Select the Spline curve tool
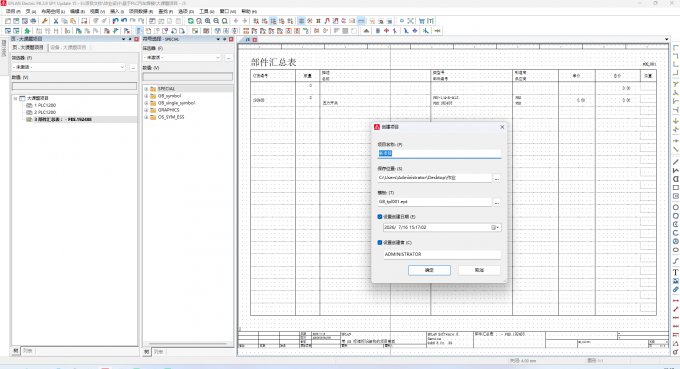Viewport: 680px width, 369px height. click(x=676, y=261)
